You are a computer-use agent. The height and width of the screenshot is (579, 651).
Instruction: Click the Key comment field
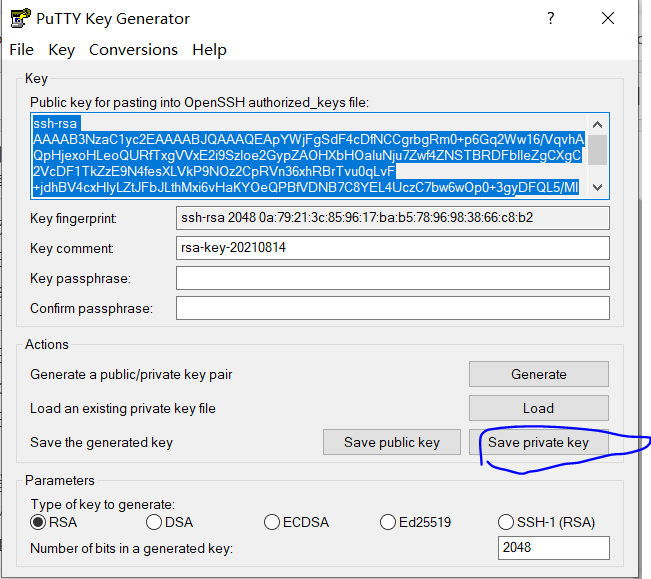pyautogui.click(x=393, y=248)
